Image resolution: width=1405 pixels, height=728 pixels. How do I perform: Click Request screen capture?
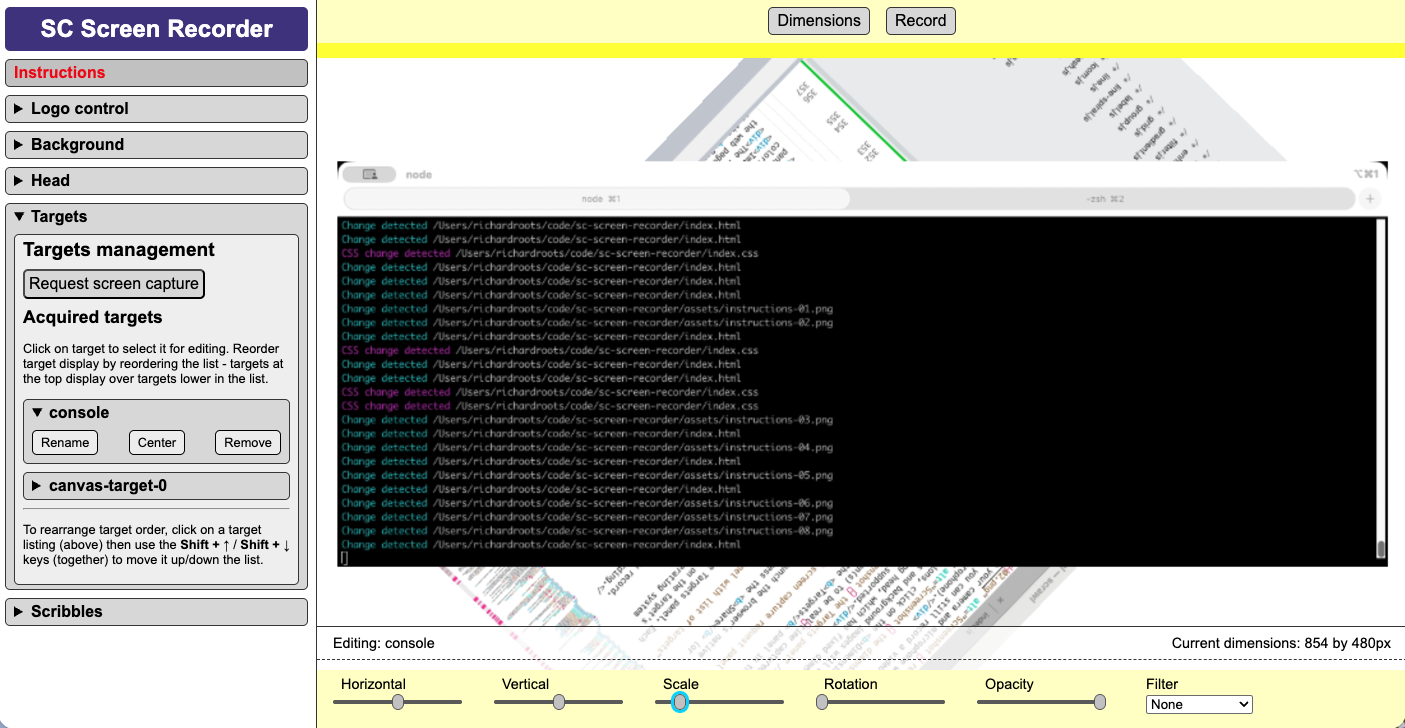pos(113,283)
